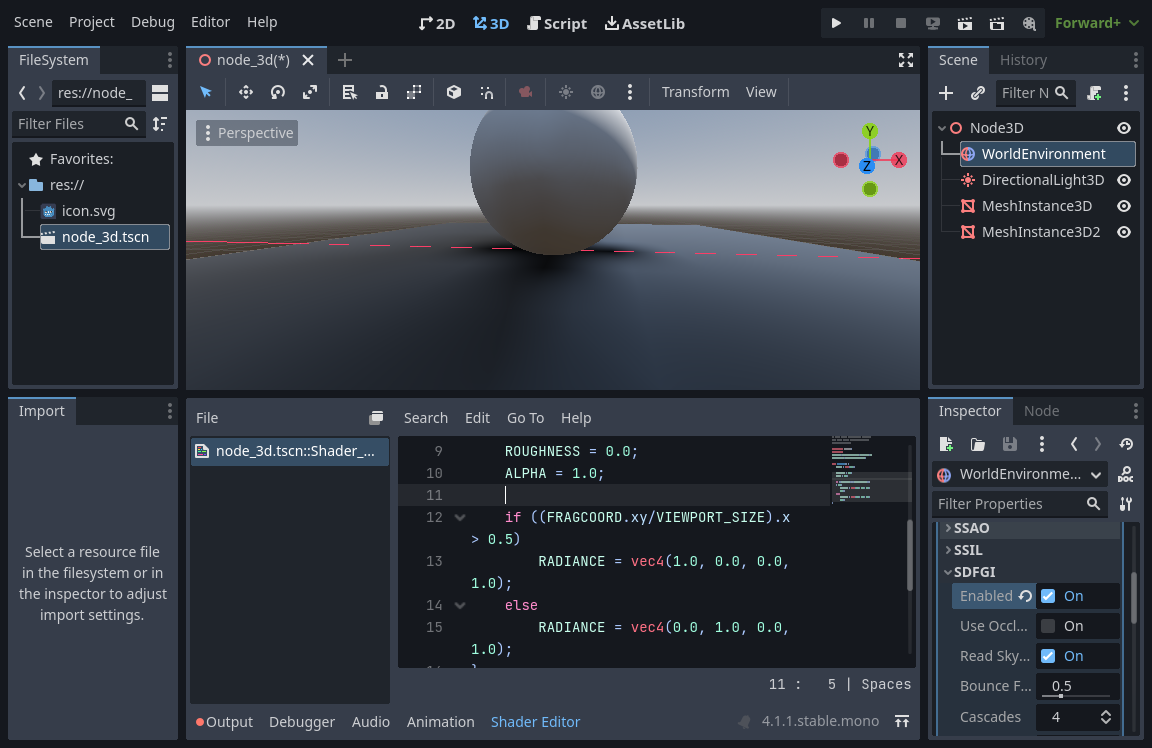The width and height of the screenshot is (1152, 748).
Task: Enable the preview camera icon in the viewport toolbar
Action: (x=526, y=92)
